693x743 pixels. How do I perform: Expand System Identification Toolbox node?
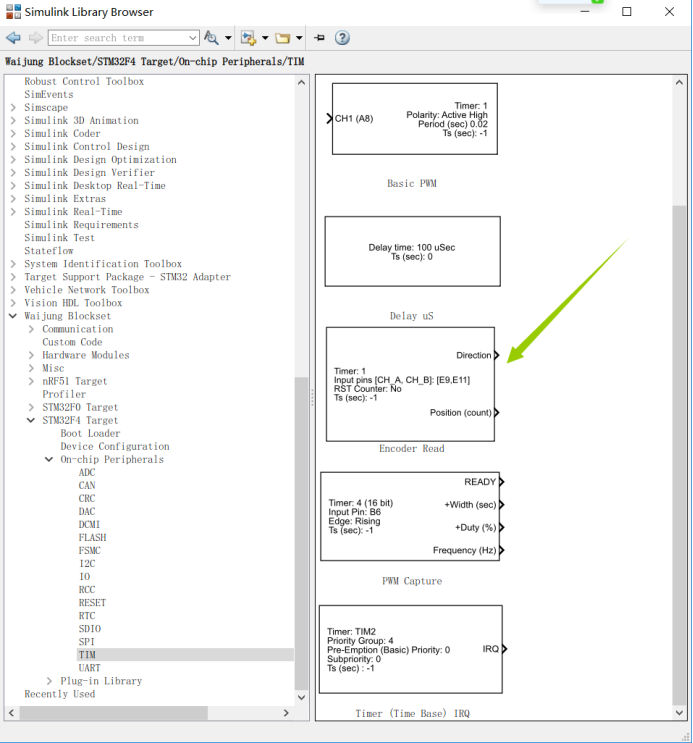(13, 264)
